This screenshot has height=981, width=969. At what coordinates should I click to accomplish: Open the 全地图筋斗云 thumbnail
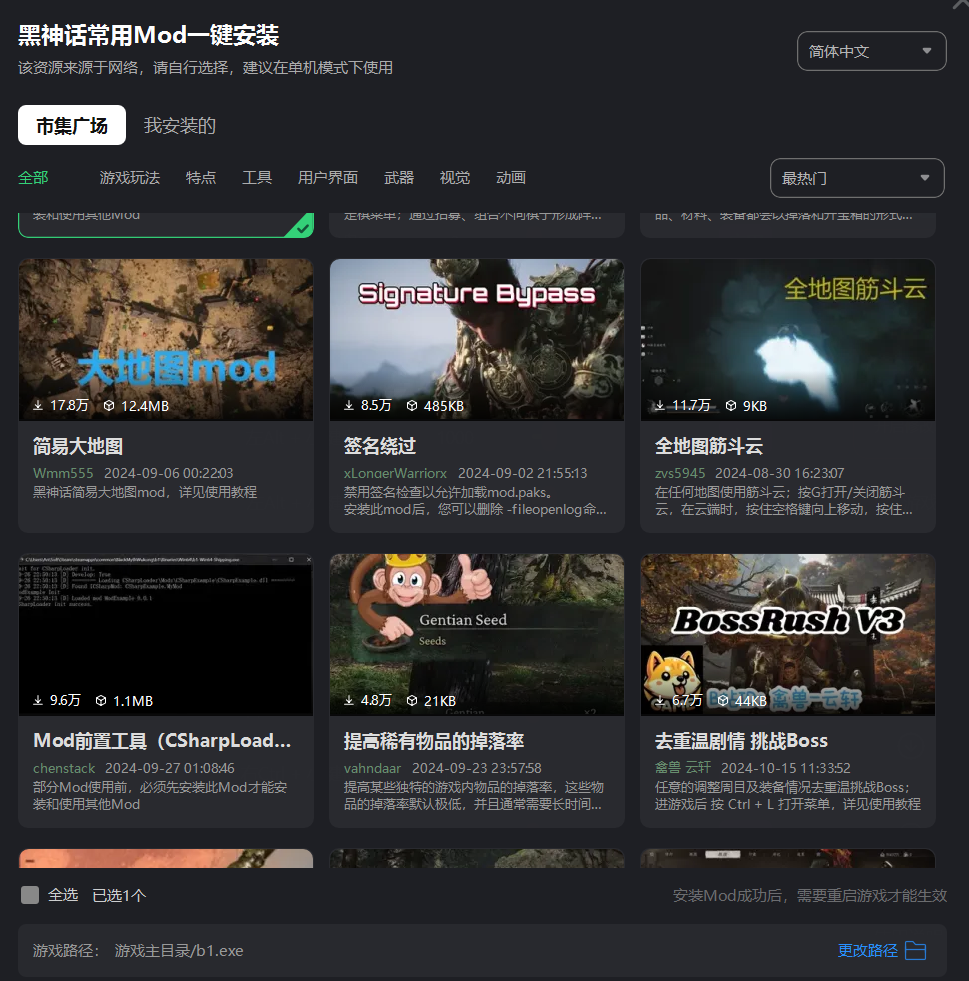pos(788,340)
